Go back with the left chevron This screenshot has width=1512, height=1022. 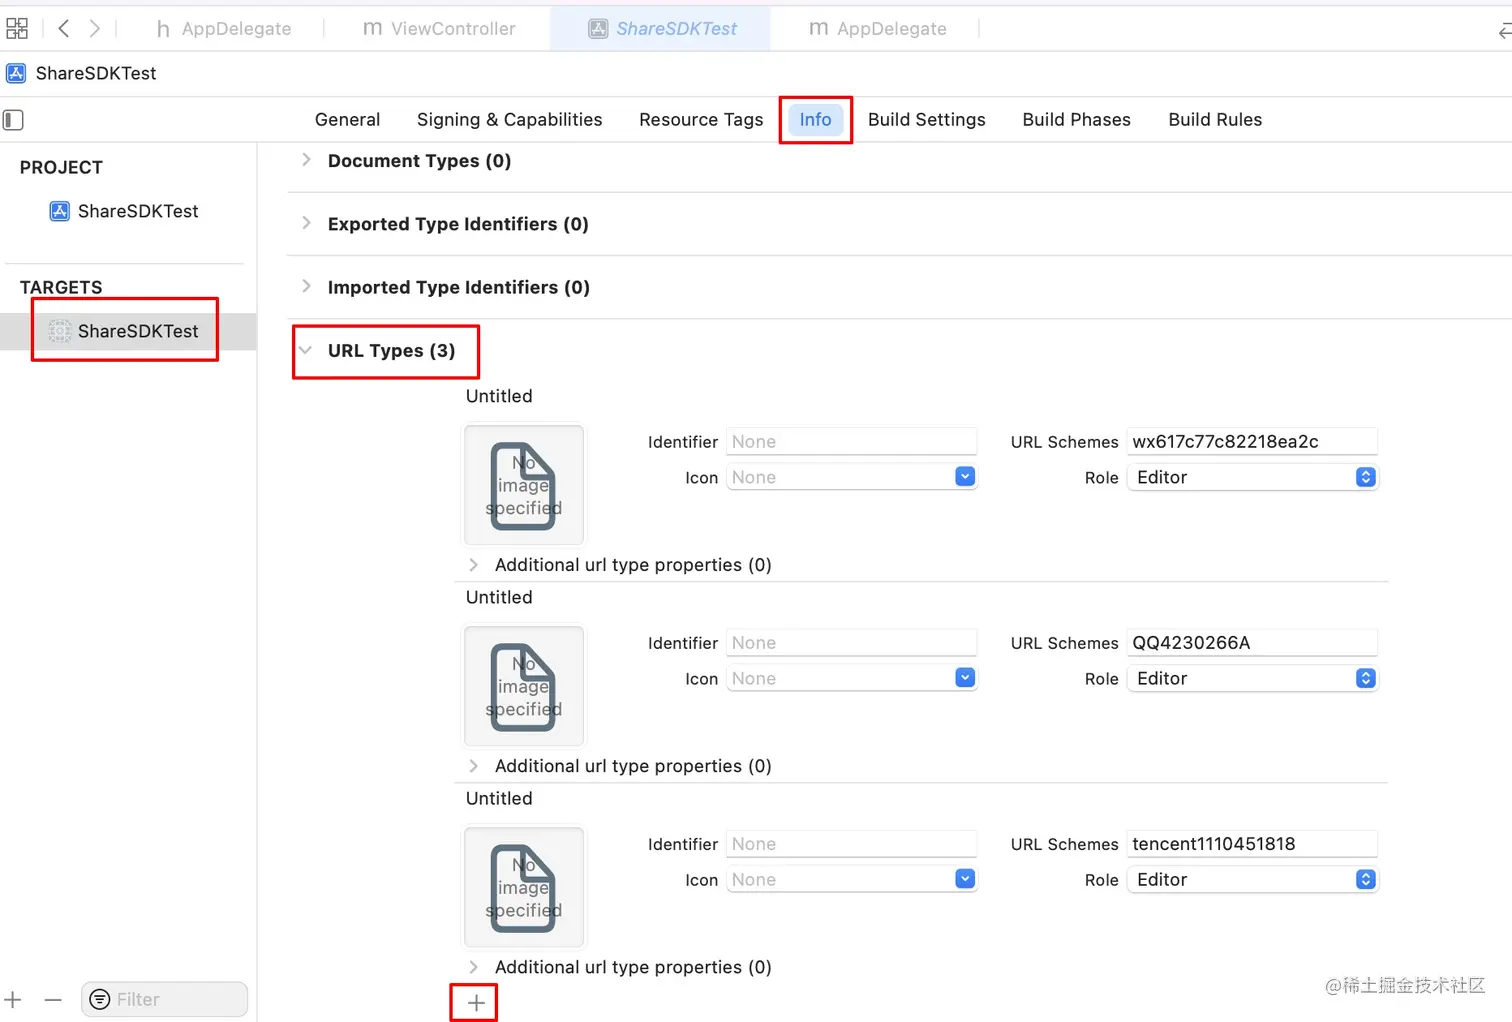tap(64, 28)
